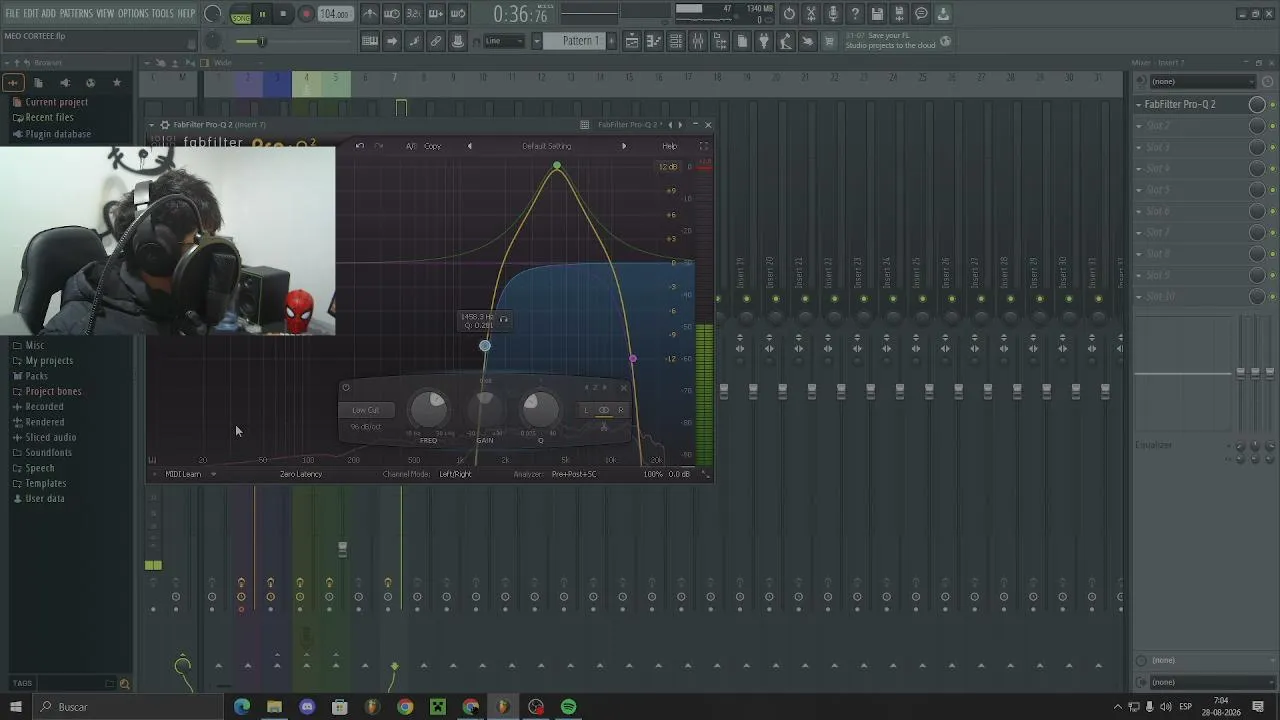
Task: Open the FILE menu
Action: (13, 13)
